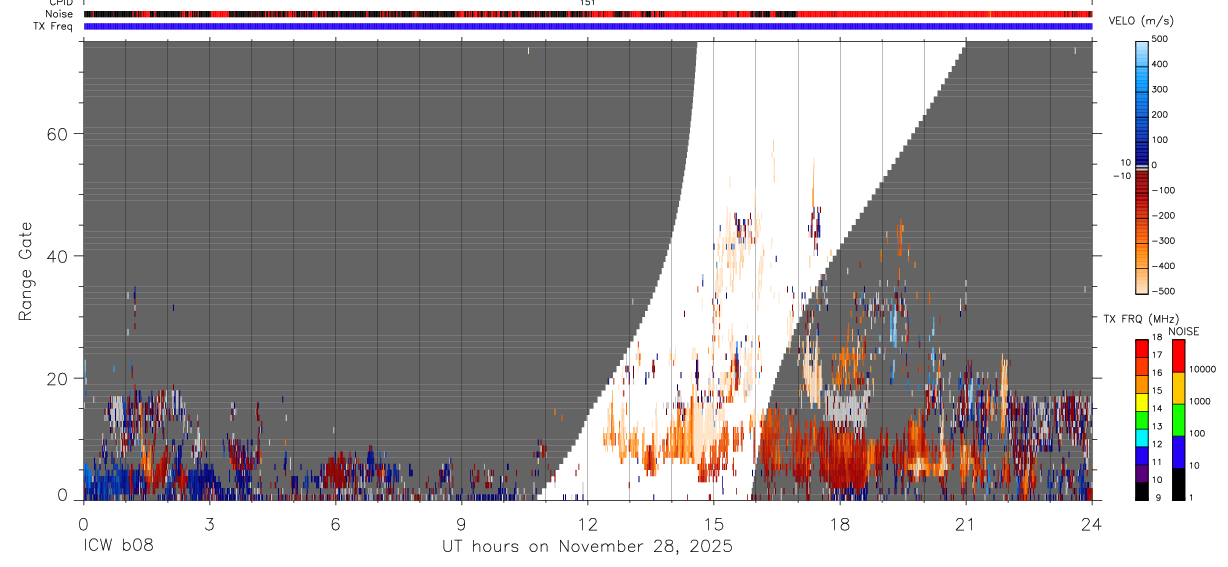The width and height of the screenshot is (1228, 567).
Task: Click the "Noise" row label at top left
Action: (x=60, y=14)
